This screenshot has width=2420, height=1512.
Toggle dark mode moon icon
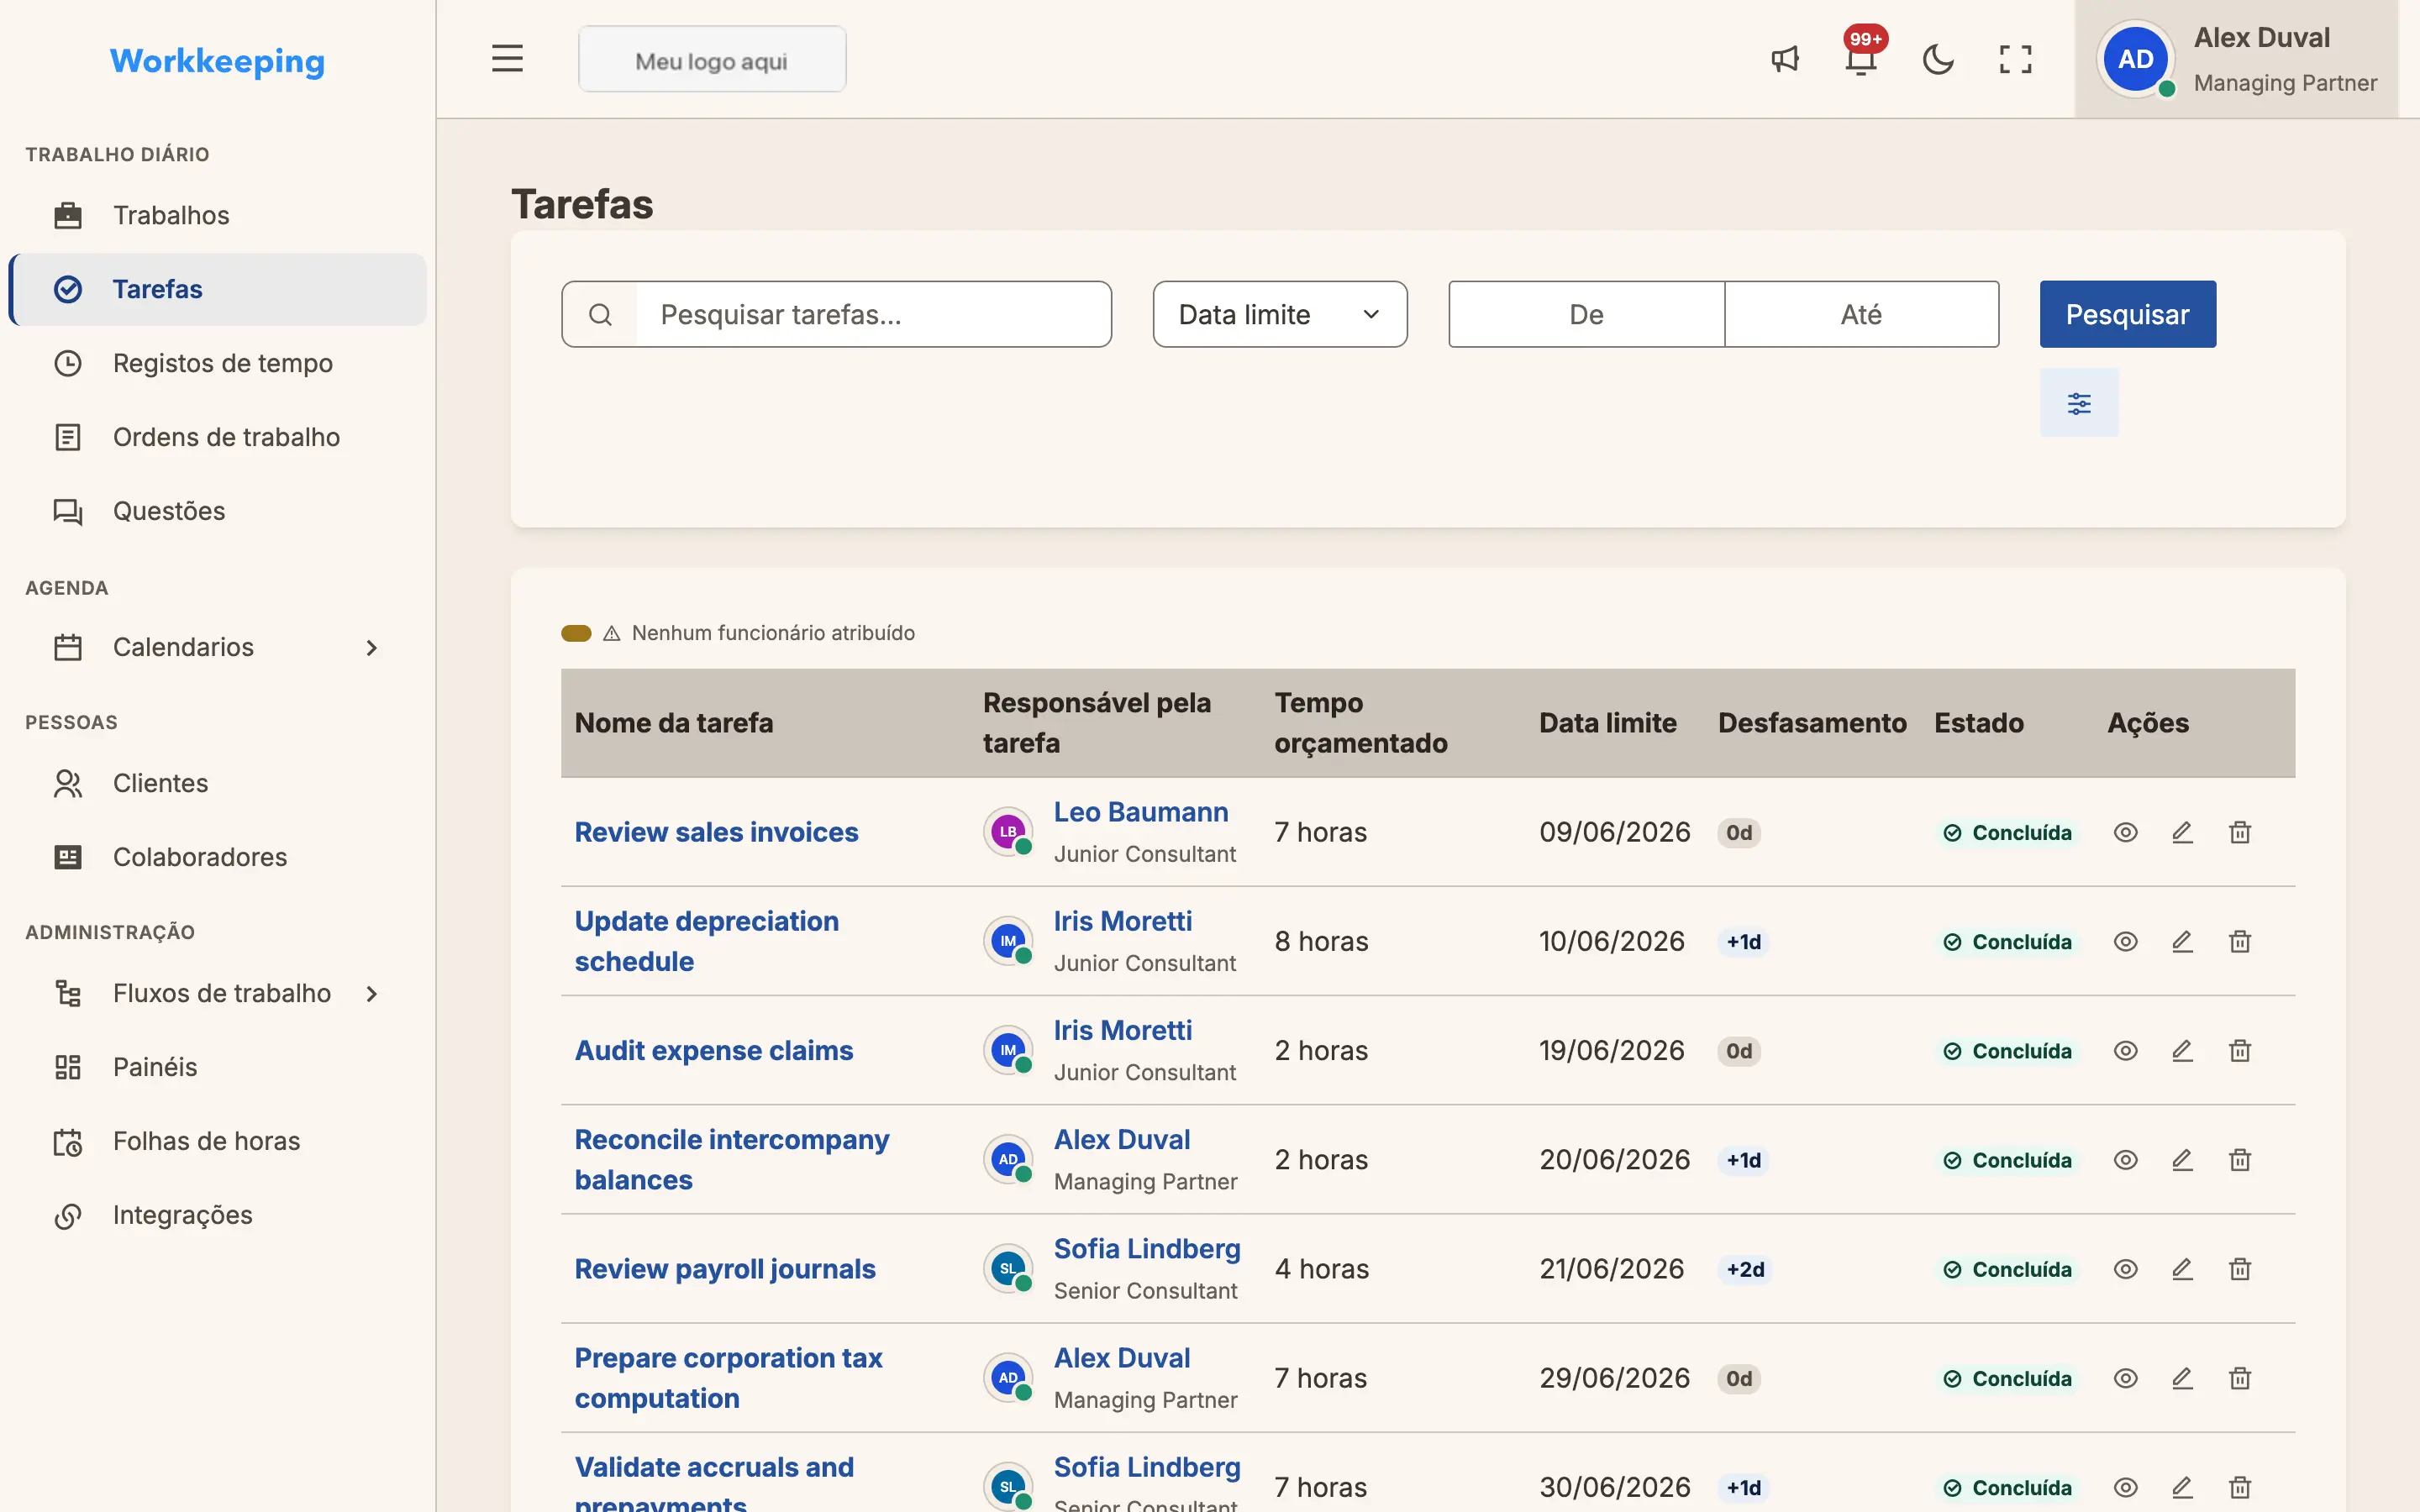coord(1938,59)
